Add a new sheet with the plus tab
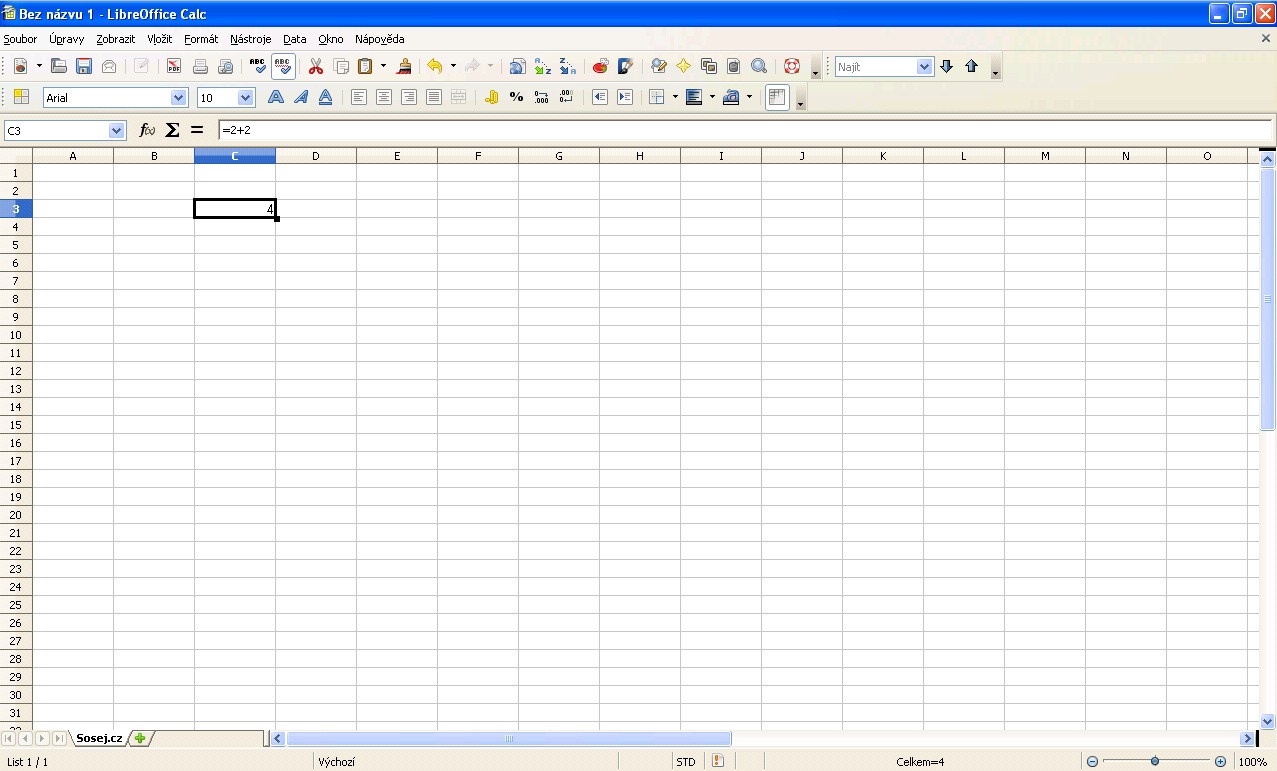 (141, 738)
